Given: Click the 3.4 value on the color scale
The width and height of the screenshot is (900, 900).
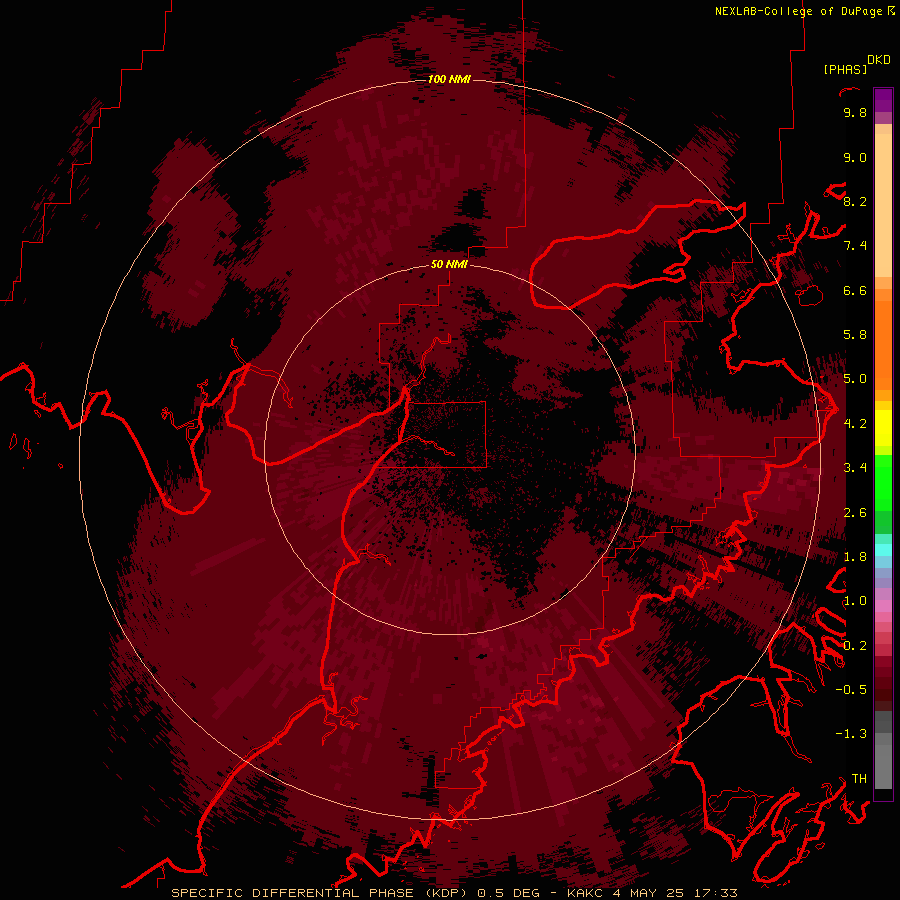Looking at the screenshot, I should (855, 468).
